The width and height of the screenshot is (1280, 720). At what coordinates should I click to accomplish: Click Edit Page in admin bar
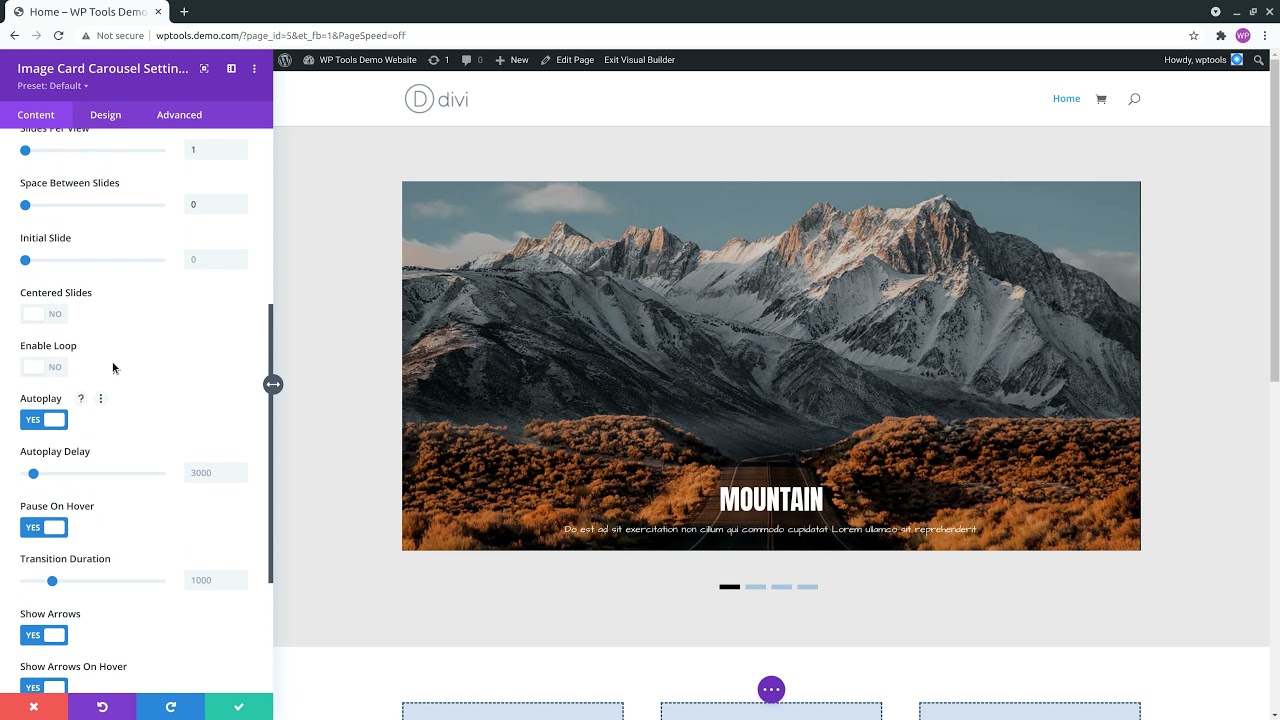(x=567, y=60)
